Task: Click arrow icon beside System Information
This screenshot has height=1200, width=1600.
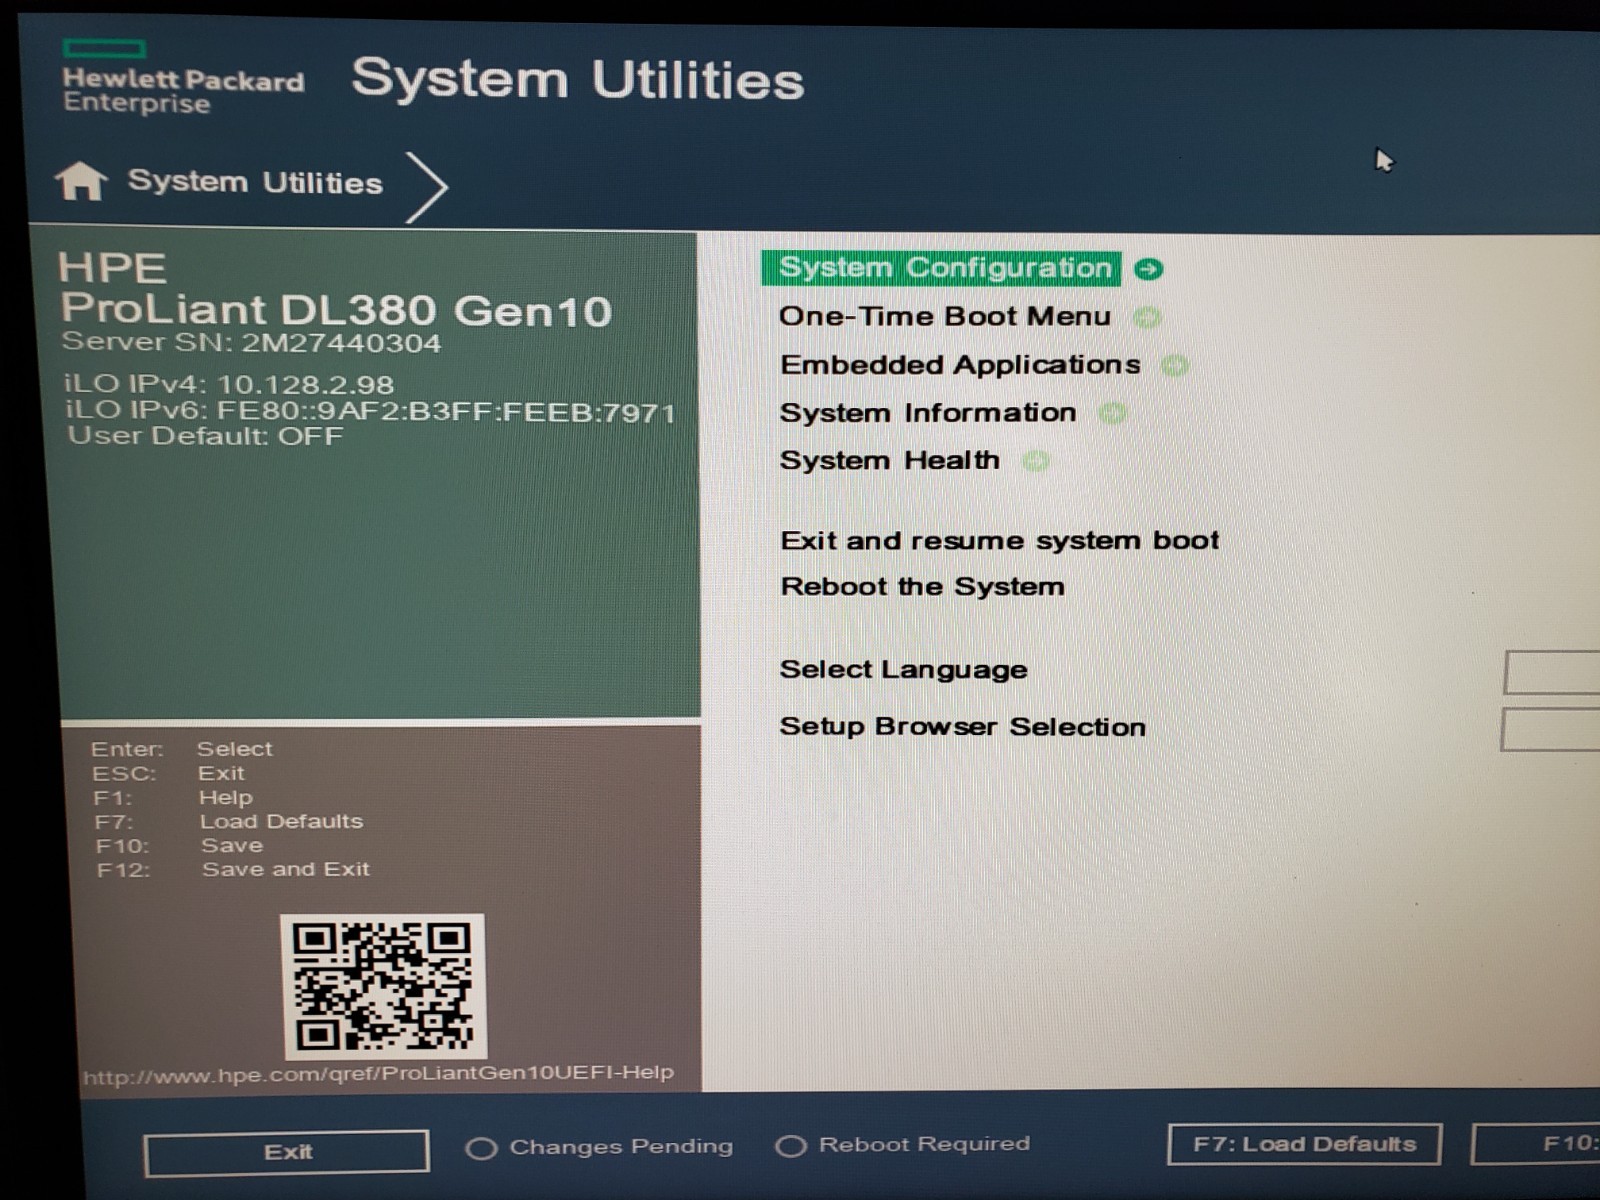Action: coord(1112,413)
